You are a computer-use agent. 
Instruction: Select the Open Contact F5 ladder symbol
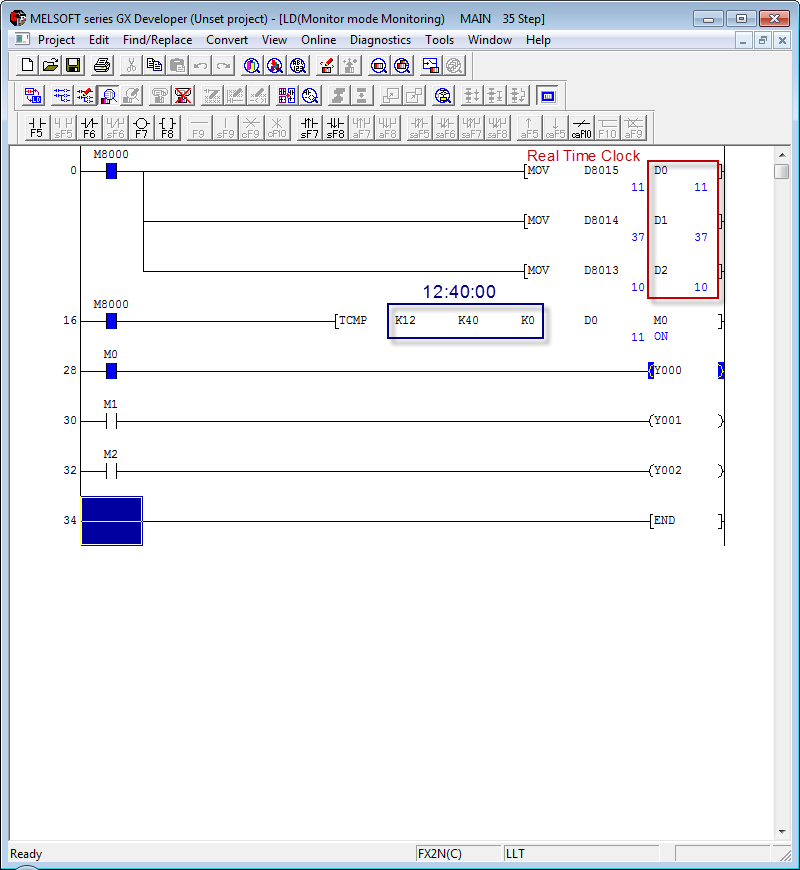(36, 127)
